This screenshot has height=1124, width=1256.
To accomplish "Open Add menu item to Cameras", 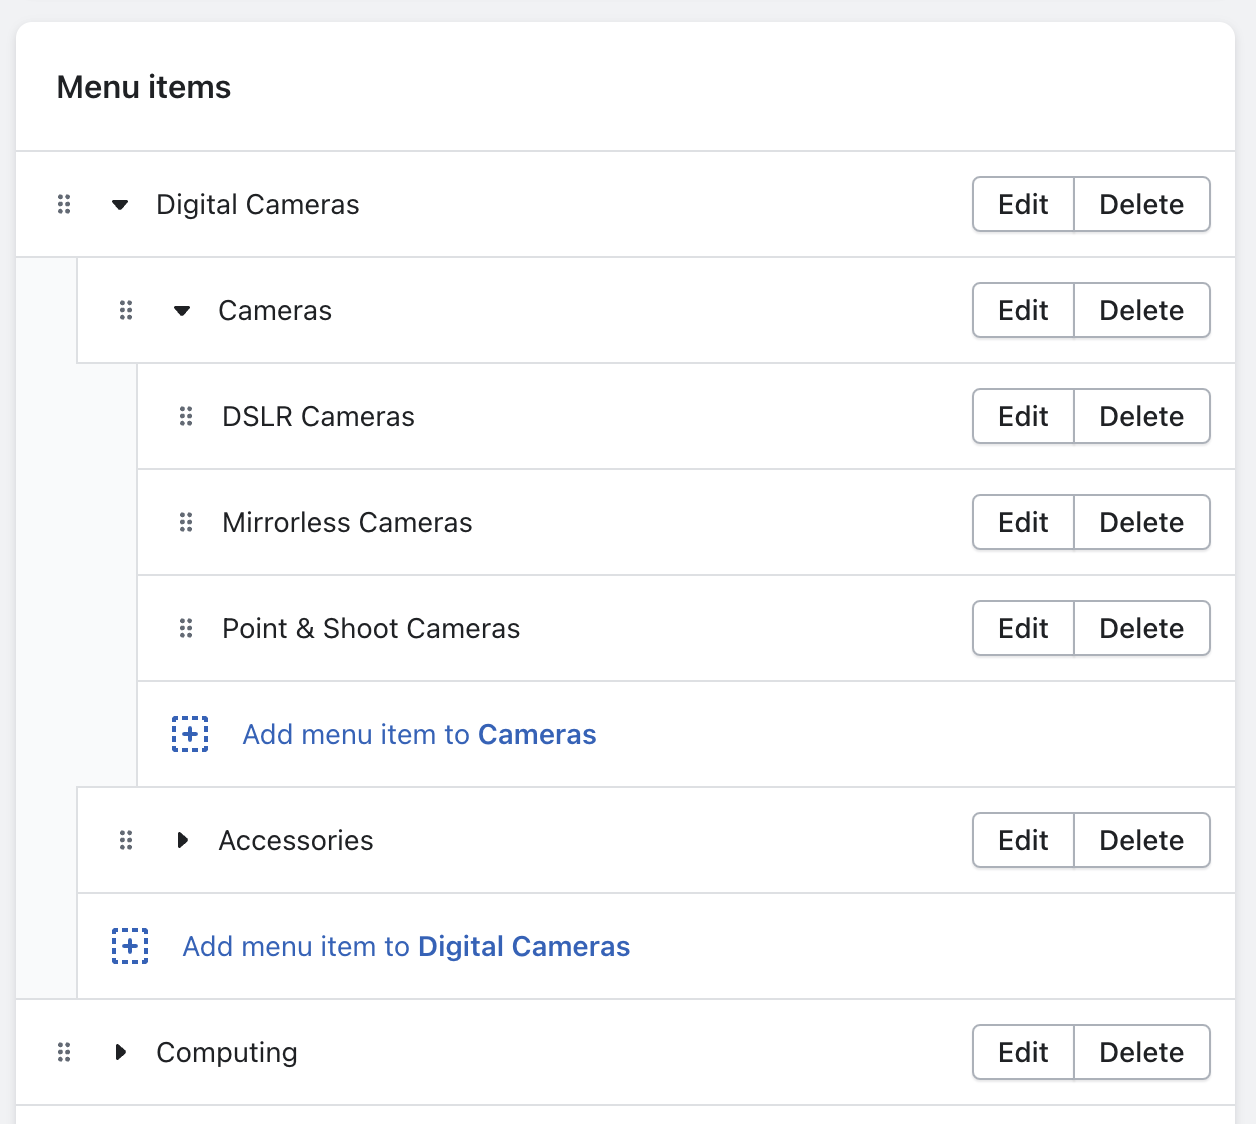I will coord(418,734).
